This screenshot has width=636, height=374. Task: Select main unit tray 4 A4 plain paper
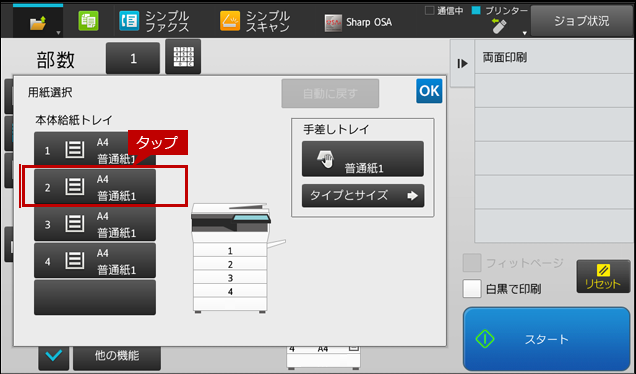(95, 260)
